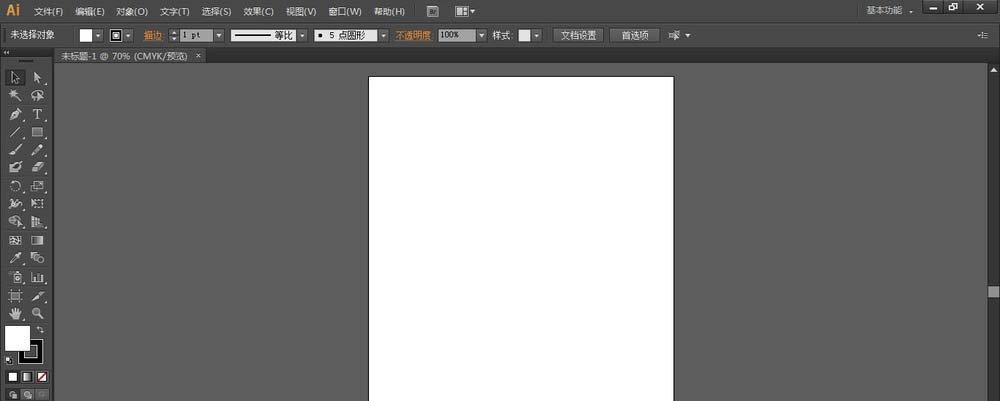
Task: Select the Paintbrush tool
Action: 16,150
